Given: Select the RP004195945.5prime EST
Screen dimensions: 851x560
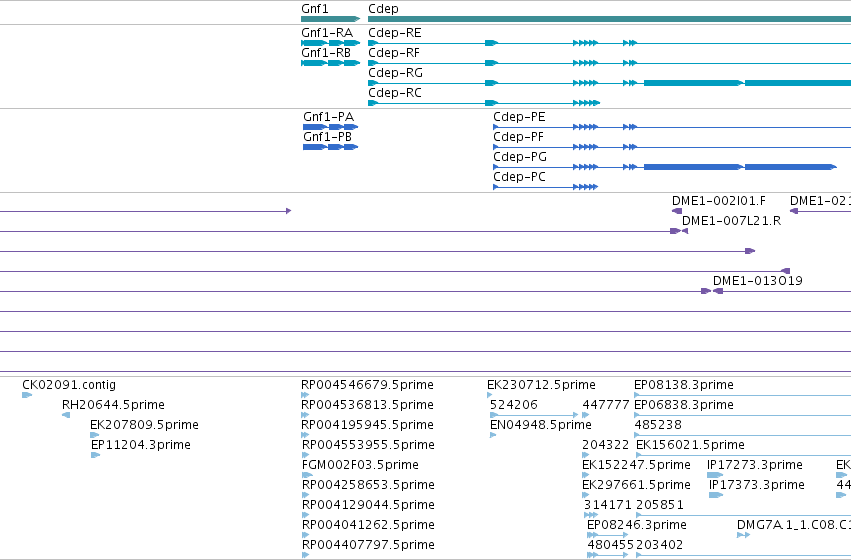Looking at the screenshot, I should coord(305,435).
